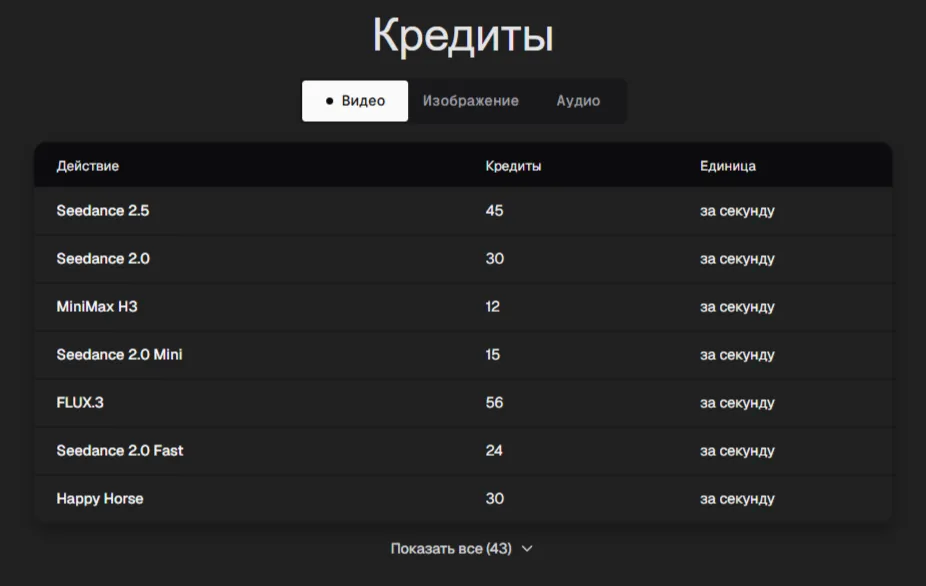This screenshot has height=586, width=926.
Task: Select the Seedance 2.5 row name
Action: point(103,211)
